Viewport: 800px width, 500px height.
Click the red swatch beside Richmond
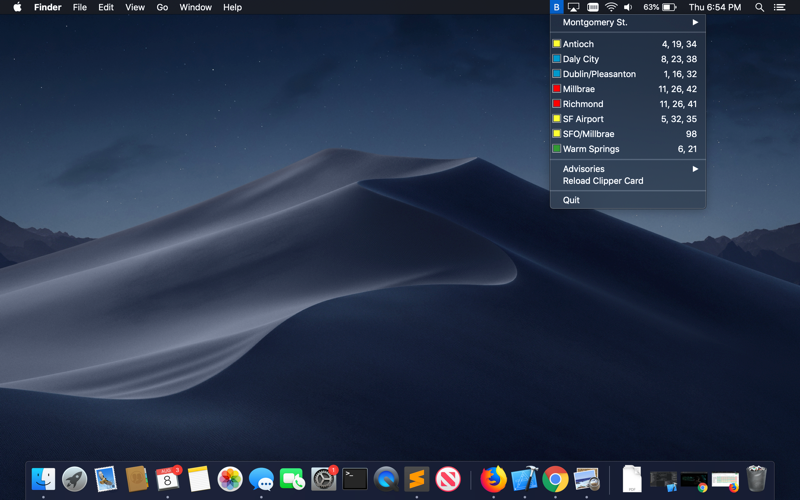[x=557, y=104]
